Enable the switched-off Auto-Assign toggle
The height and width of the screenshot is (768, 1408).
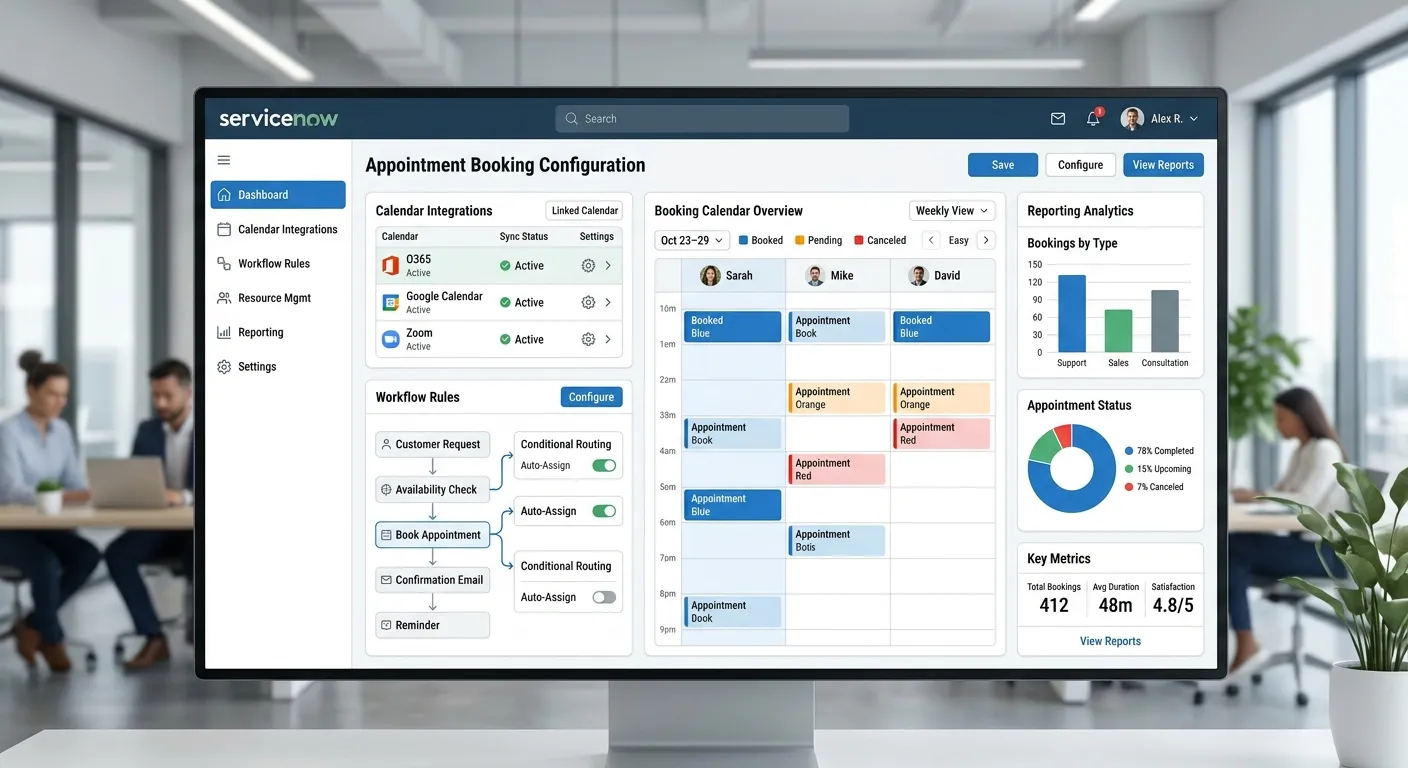tap(604, 597)
